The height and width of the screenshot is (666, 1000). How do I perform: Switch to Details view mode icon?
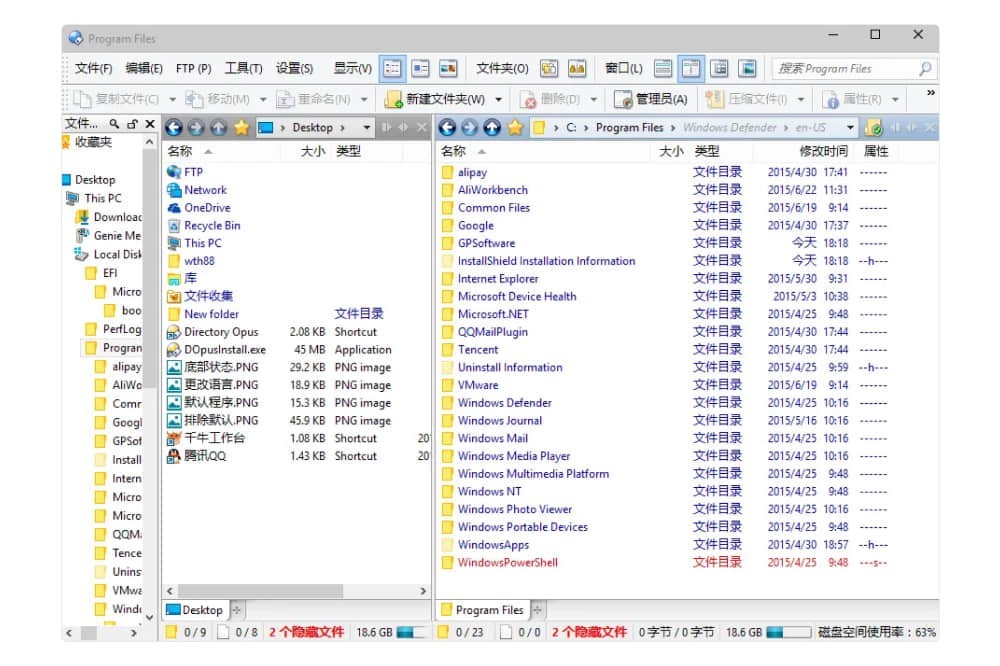pos(393,68)
